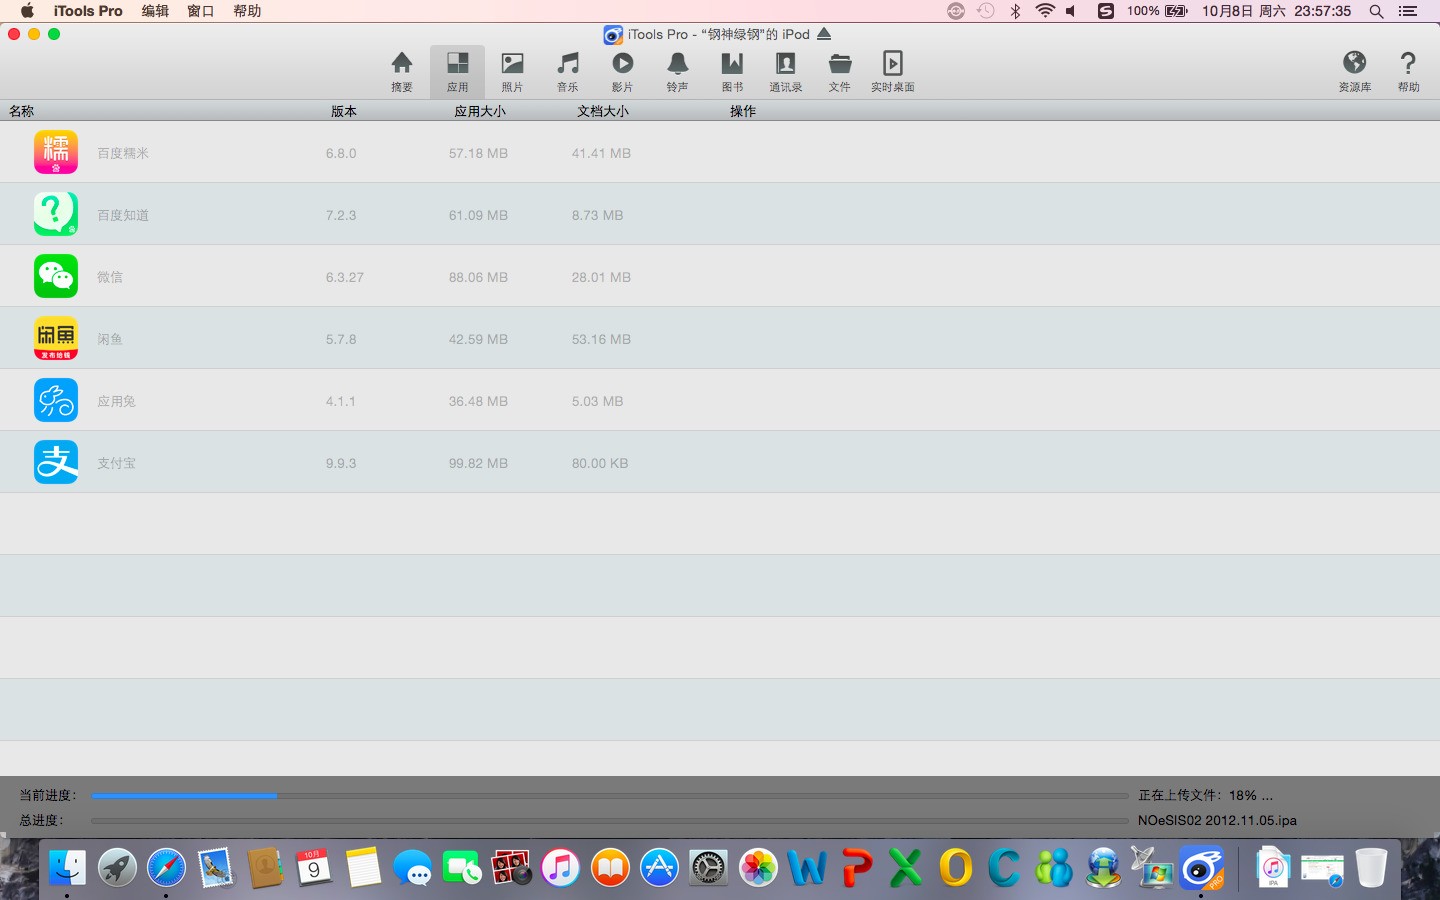Open the 资源库 resource library
This screenshot has width=1440, height=900.
pos(1354,71)
